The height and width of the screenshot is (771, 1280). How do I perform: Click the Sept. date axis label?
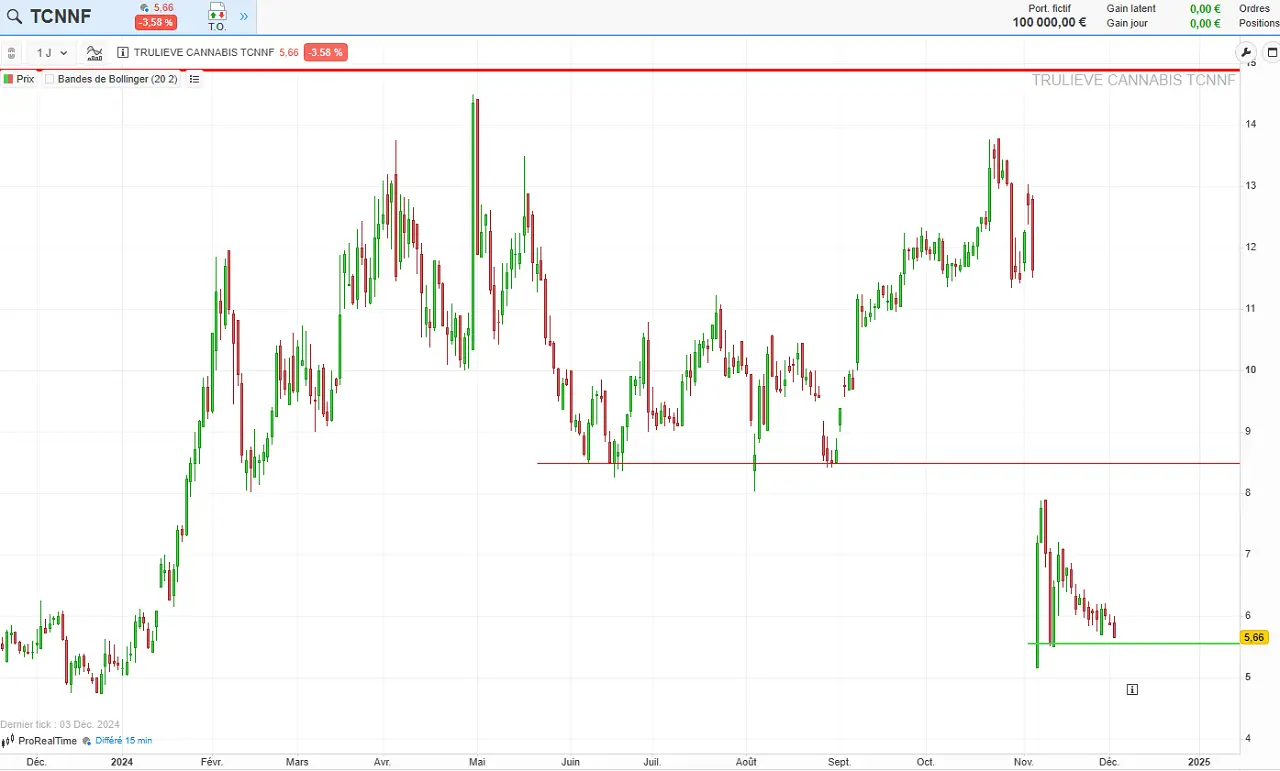click(840, 762)
